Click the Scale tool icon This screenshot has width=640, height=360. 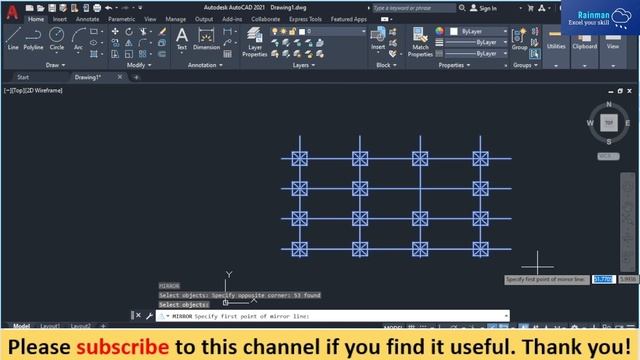tap(129, 54)
